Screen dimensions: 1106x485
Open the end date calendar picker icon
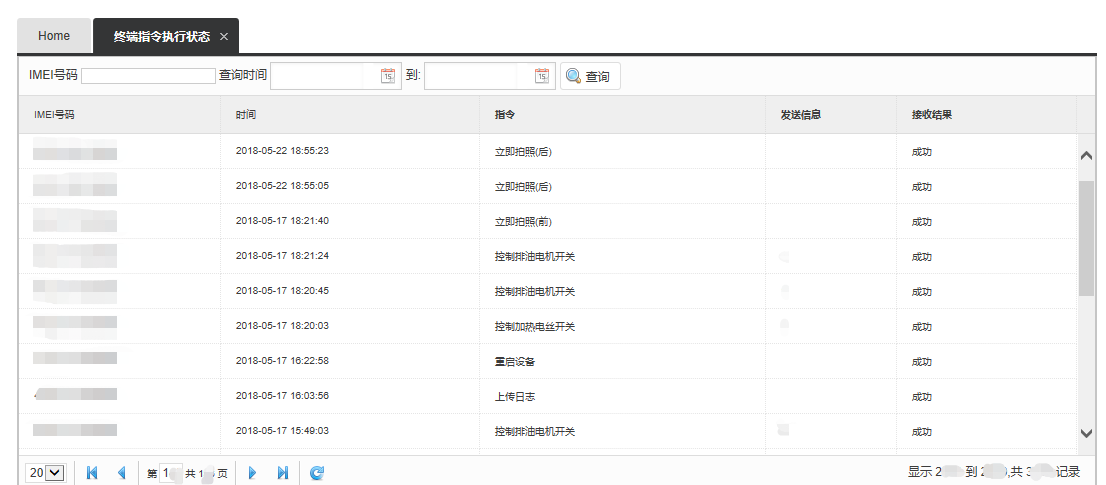click(542, 76)
